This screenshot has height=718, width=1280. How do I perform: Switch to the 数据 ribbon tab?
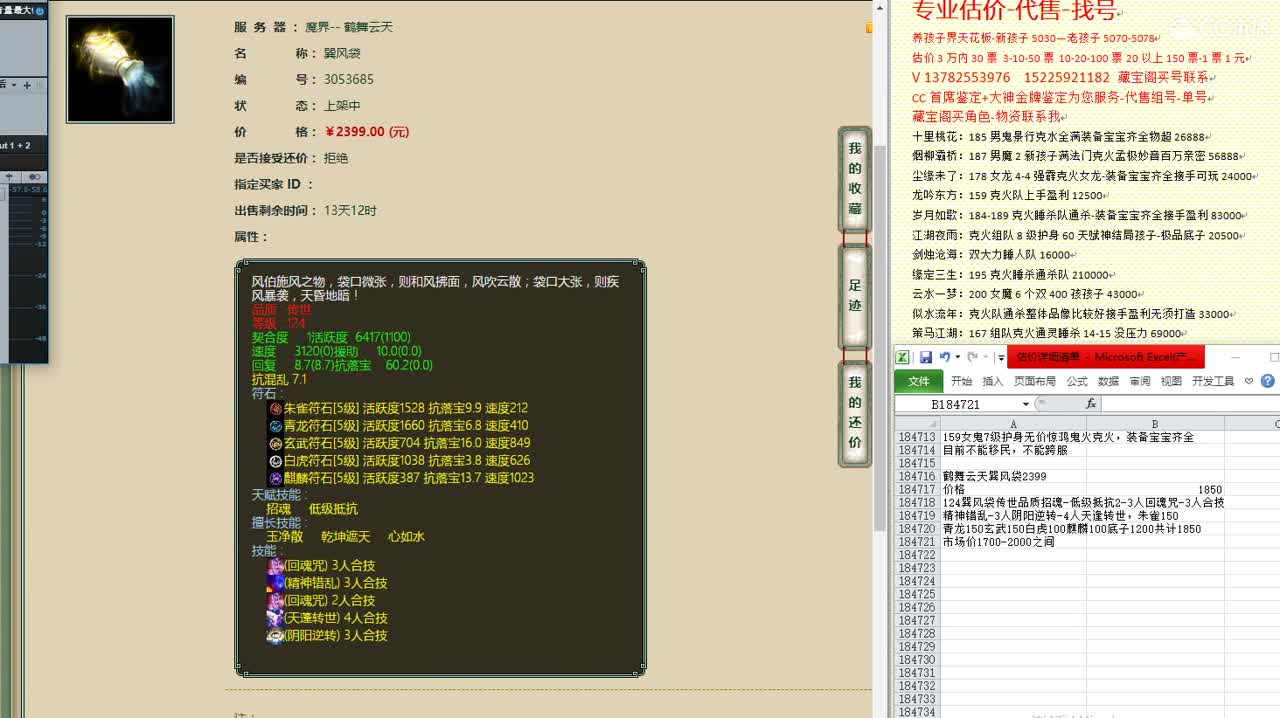point(1108,381)
